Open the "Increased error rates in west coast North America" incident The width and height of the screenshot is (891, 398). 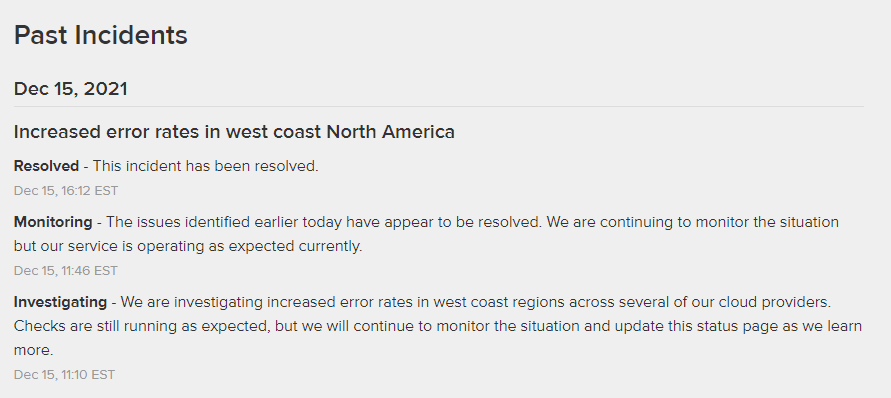[234, 132]
